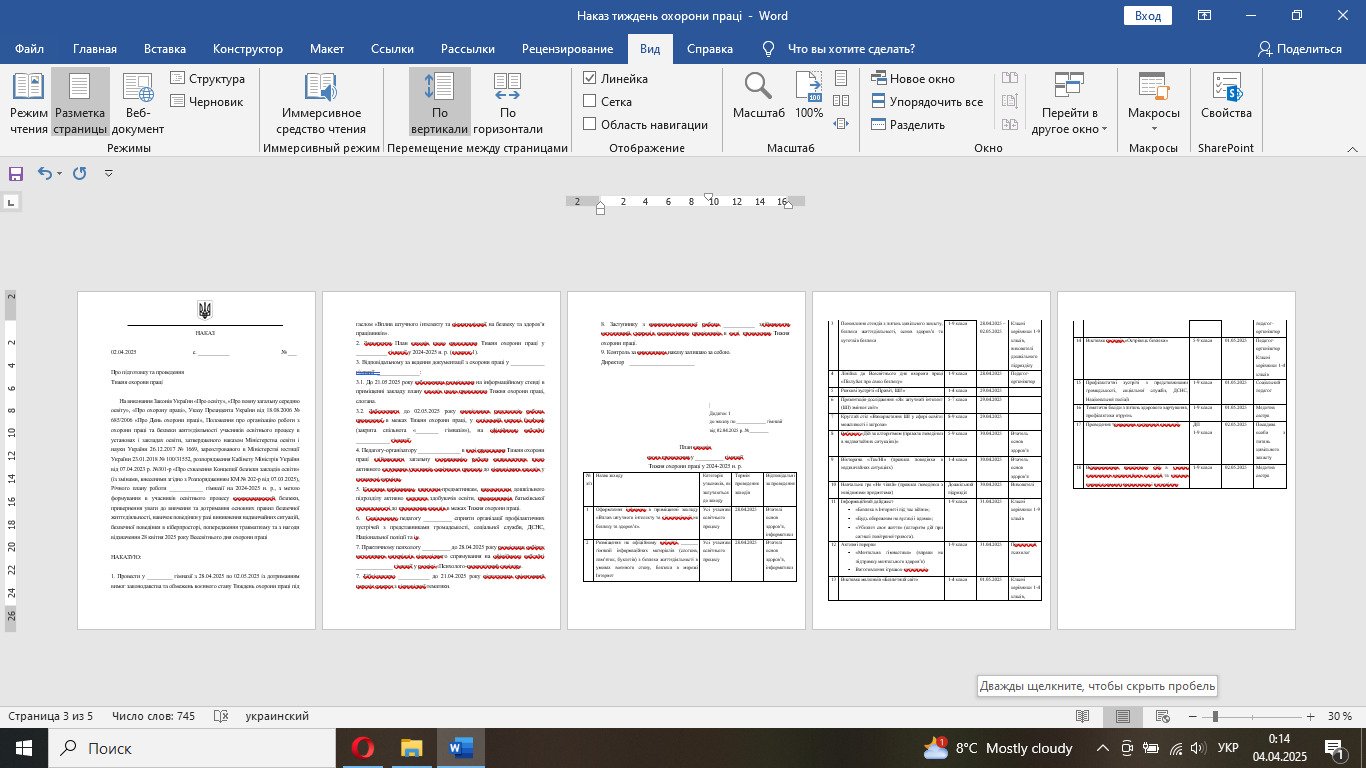Click the Share (Поделиться) button
The height and width of the screenshot is (768, 1366).
tap(1299, 48)
